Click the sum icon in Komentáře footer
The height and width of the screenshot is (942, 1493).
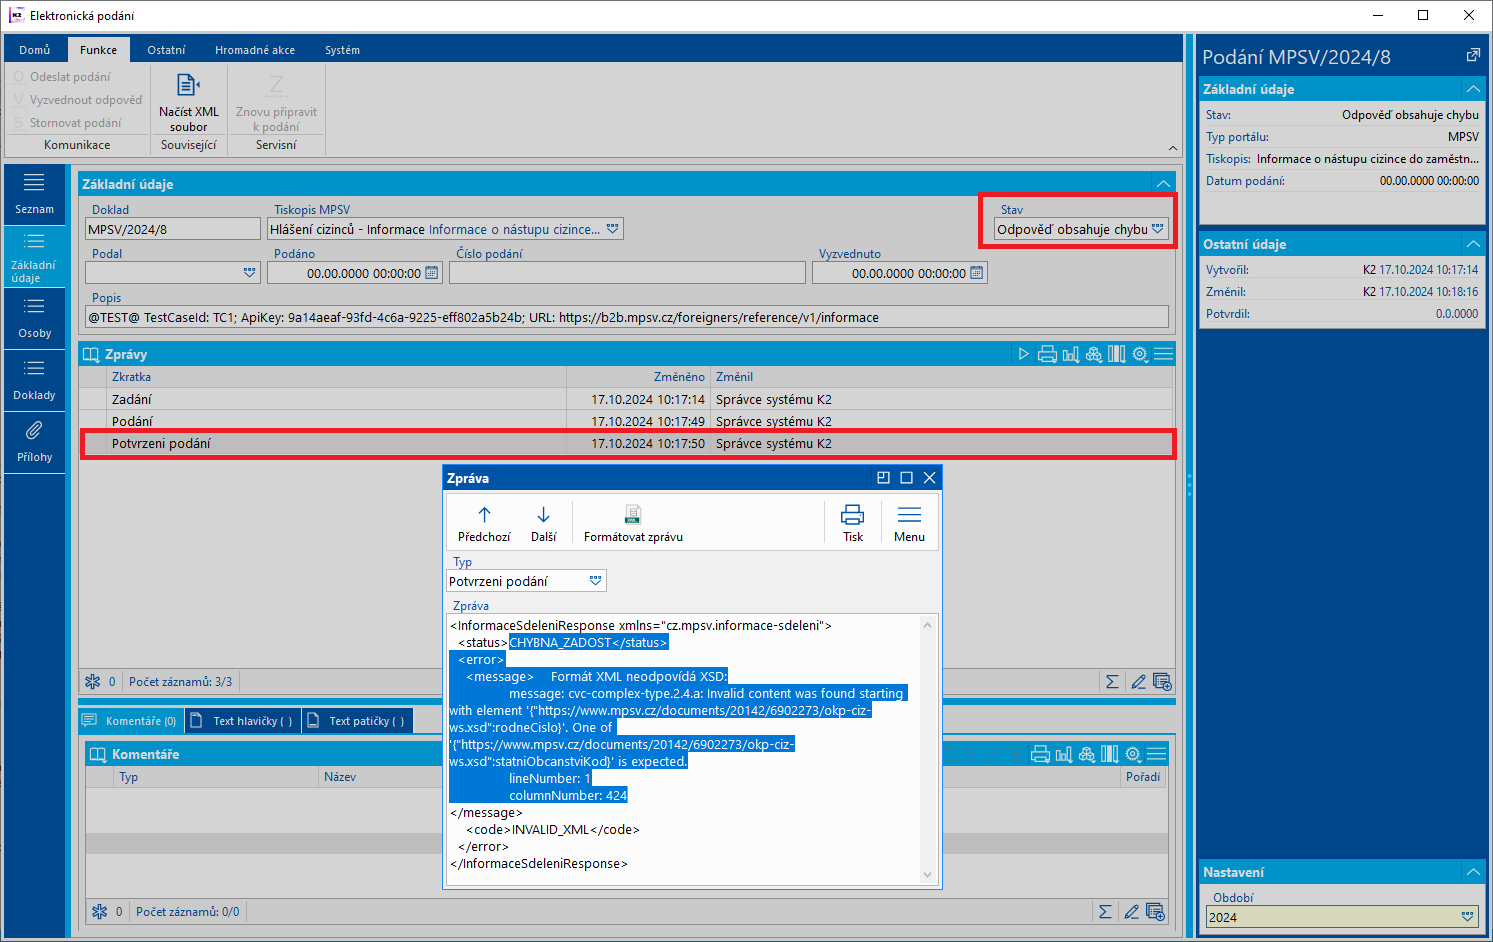point(1105,912)
